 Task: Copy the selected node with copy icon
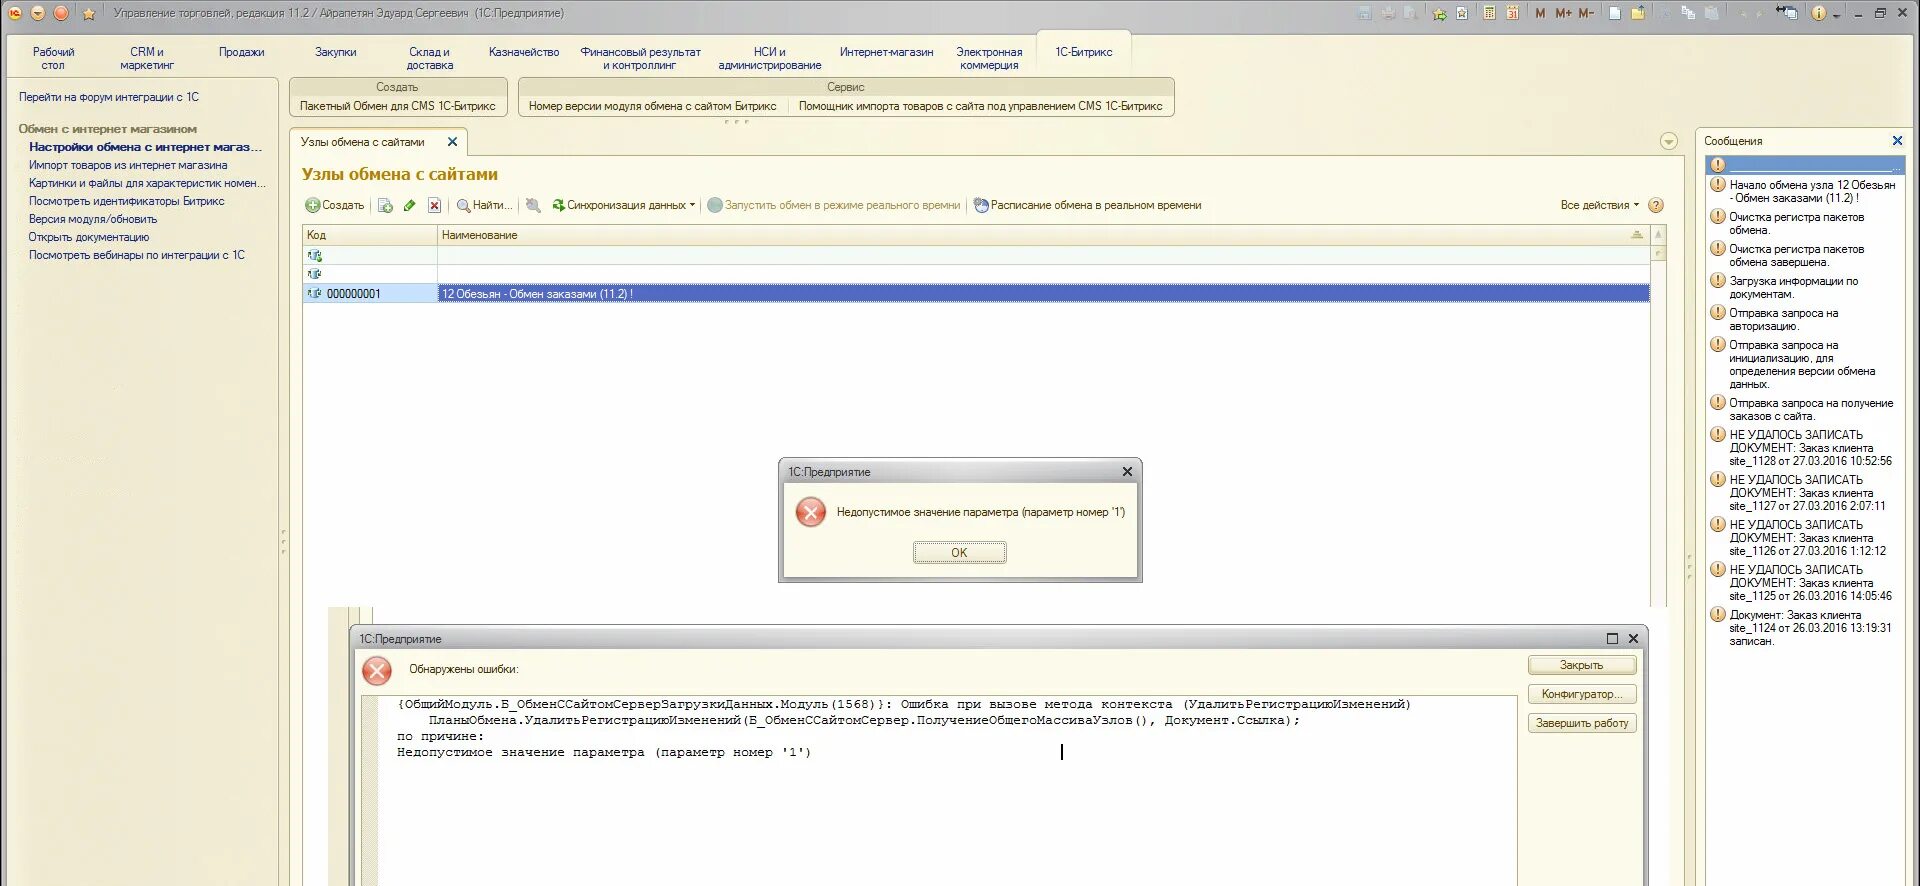[x=385, y=205]
